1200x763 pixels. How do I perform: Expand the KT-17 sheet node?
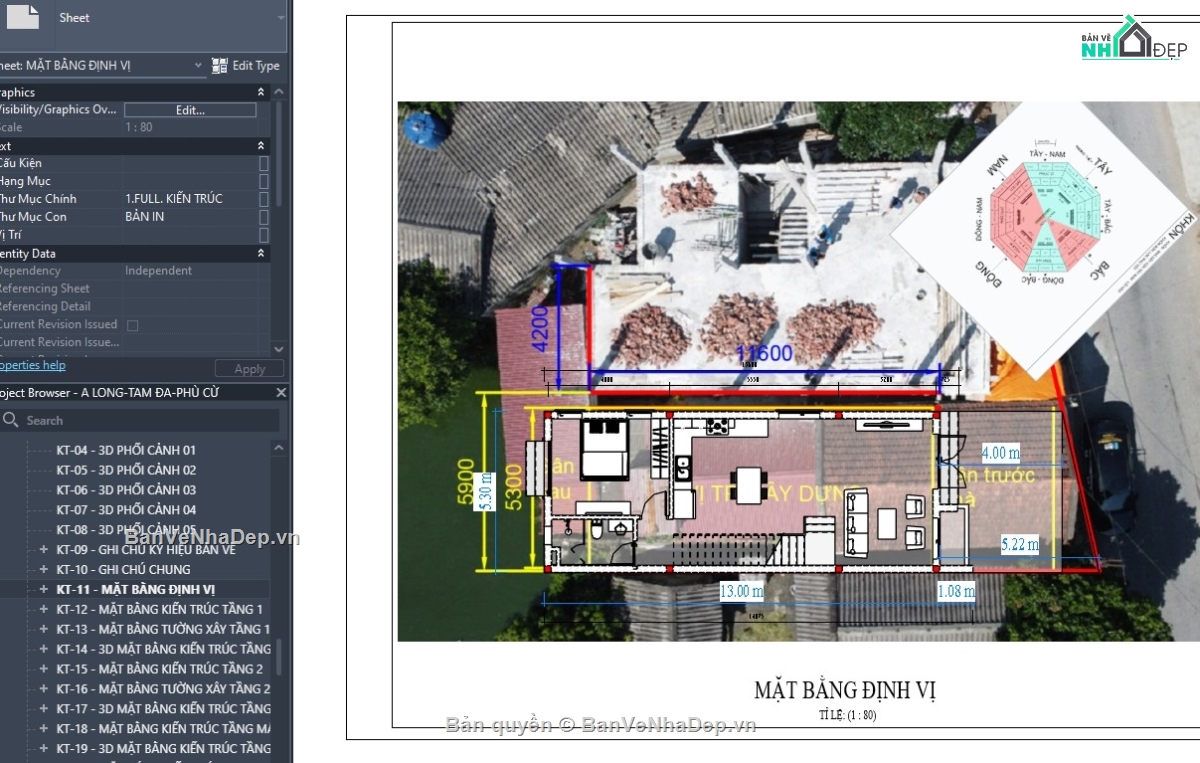point(43,709)
